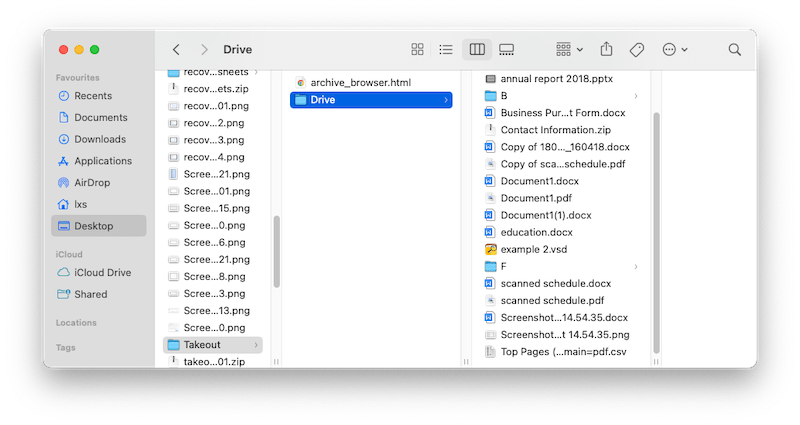Go back with the left chevron
The height and width of the screenshot is (425, 800).
176,49
